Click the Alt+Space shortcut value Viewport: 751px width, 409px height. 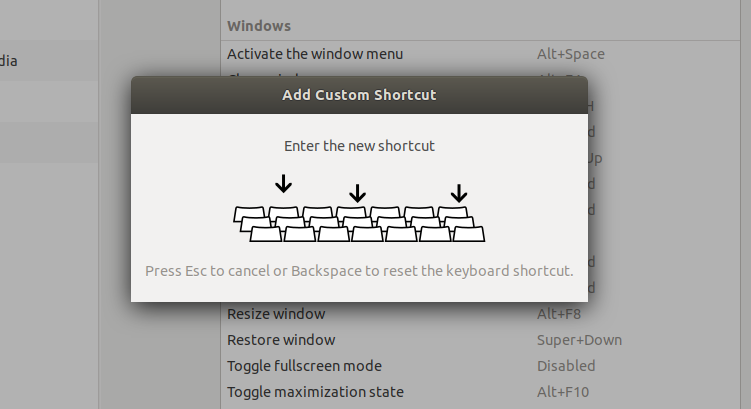[570, 54]
